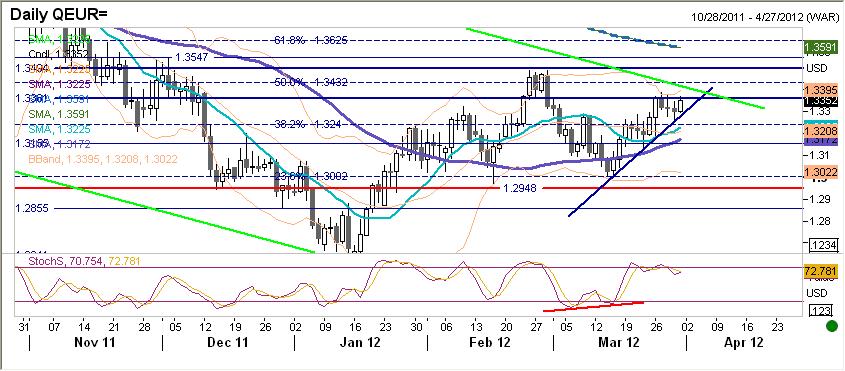
Task: Click the .123 precision box on stochastic axis
Action: pos(822,310)
